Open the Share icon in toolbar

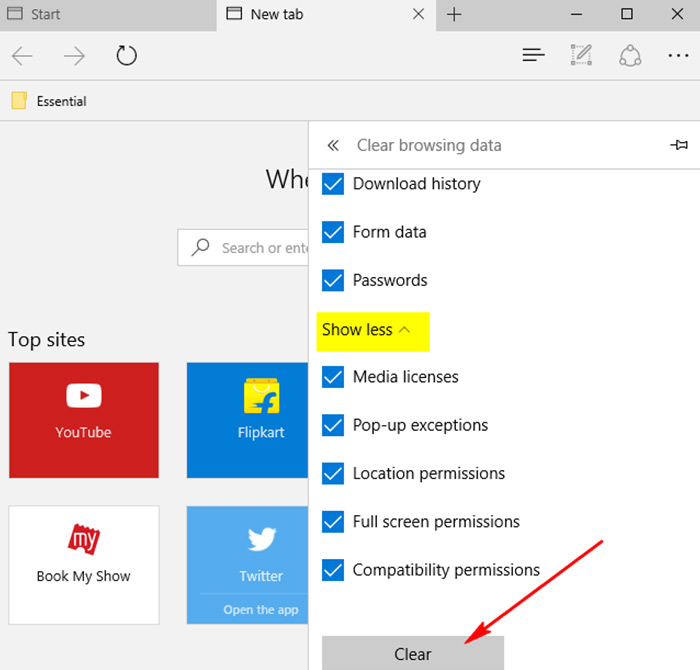coord(630,56)
